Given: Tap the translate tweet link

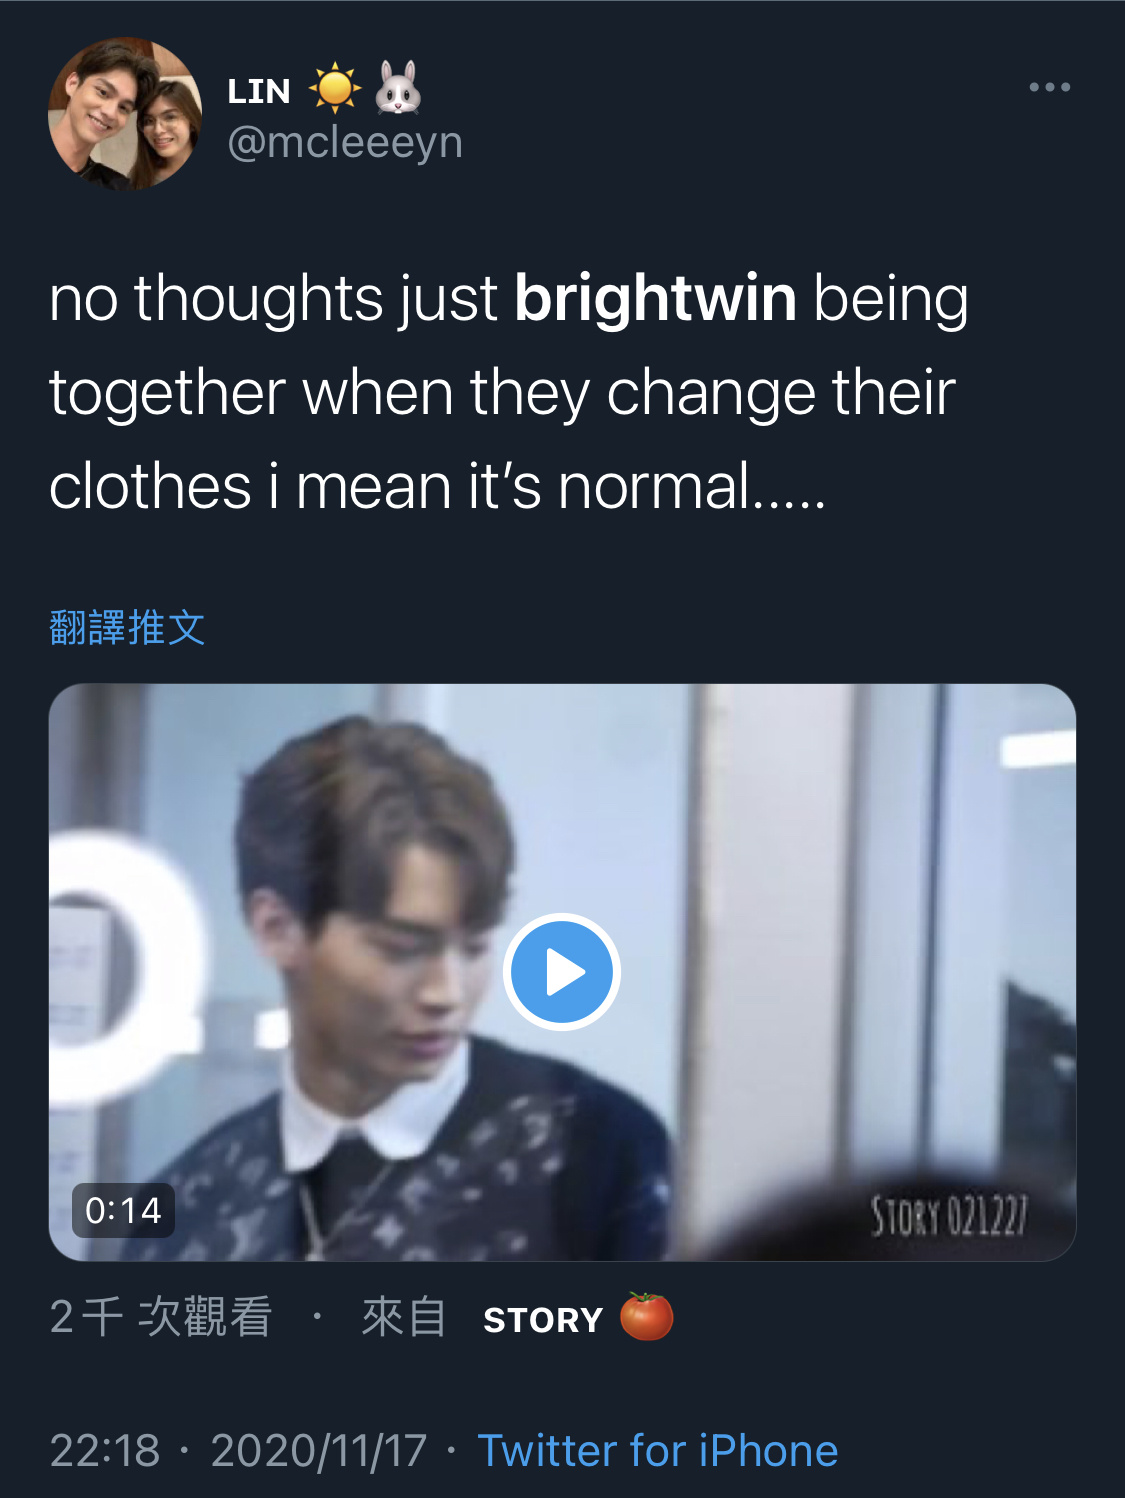Looking at the screenshot, I should pos(127,628).
